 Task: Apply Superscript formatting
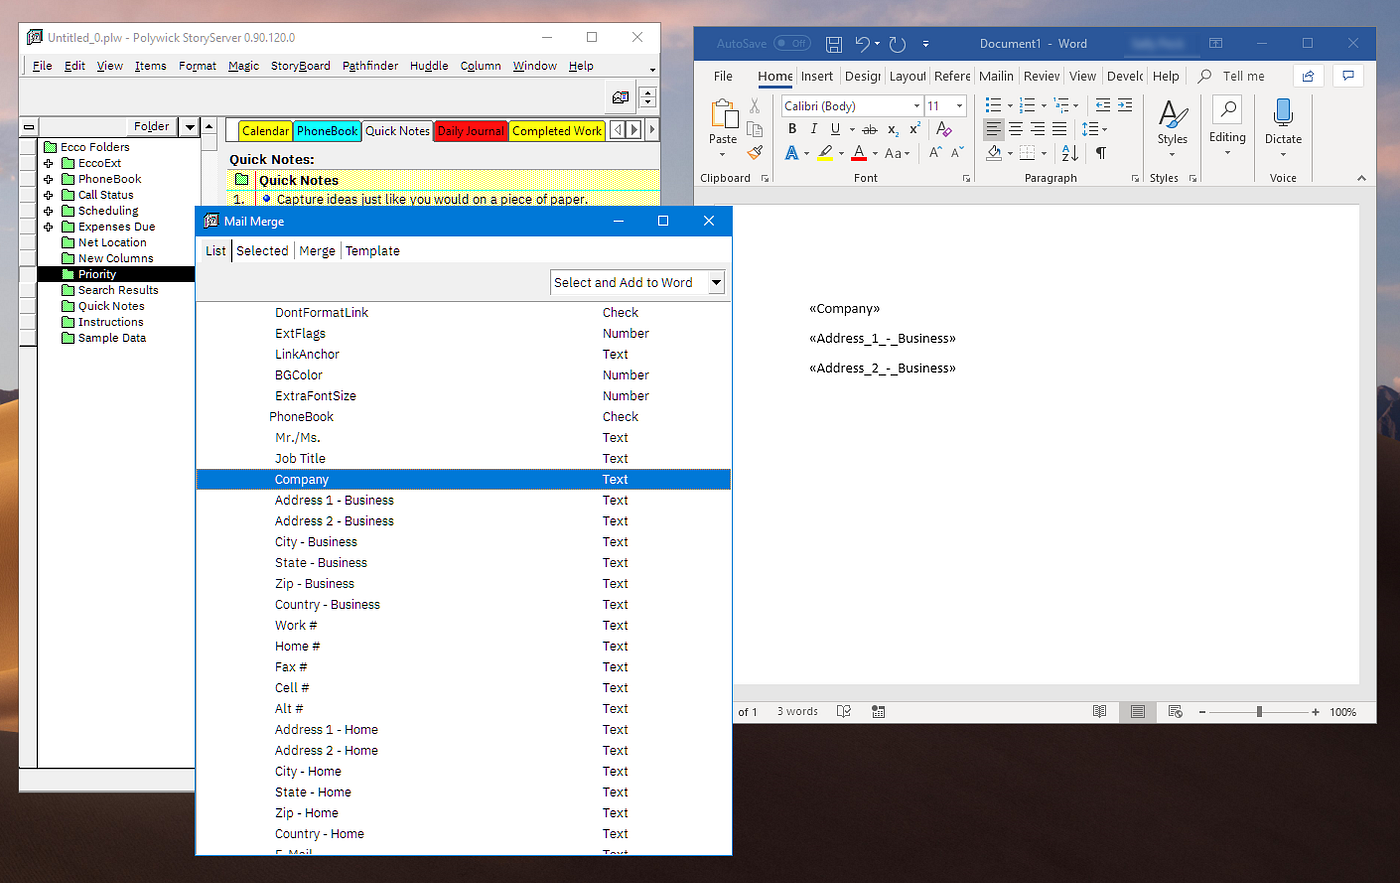[915, 129]
